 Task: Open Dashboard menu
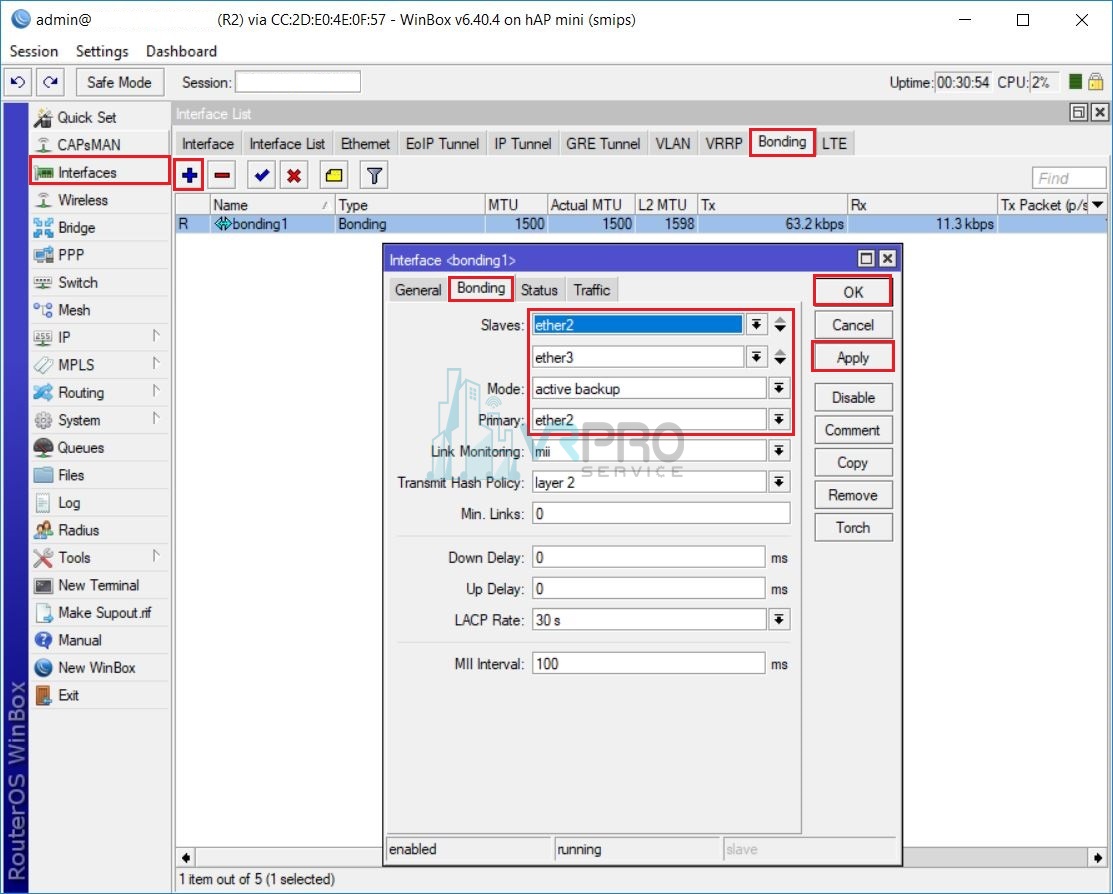point(181,51)
